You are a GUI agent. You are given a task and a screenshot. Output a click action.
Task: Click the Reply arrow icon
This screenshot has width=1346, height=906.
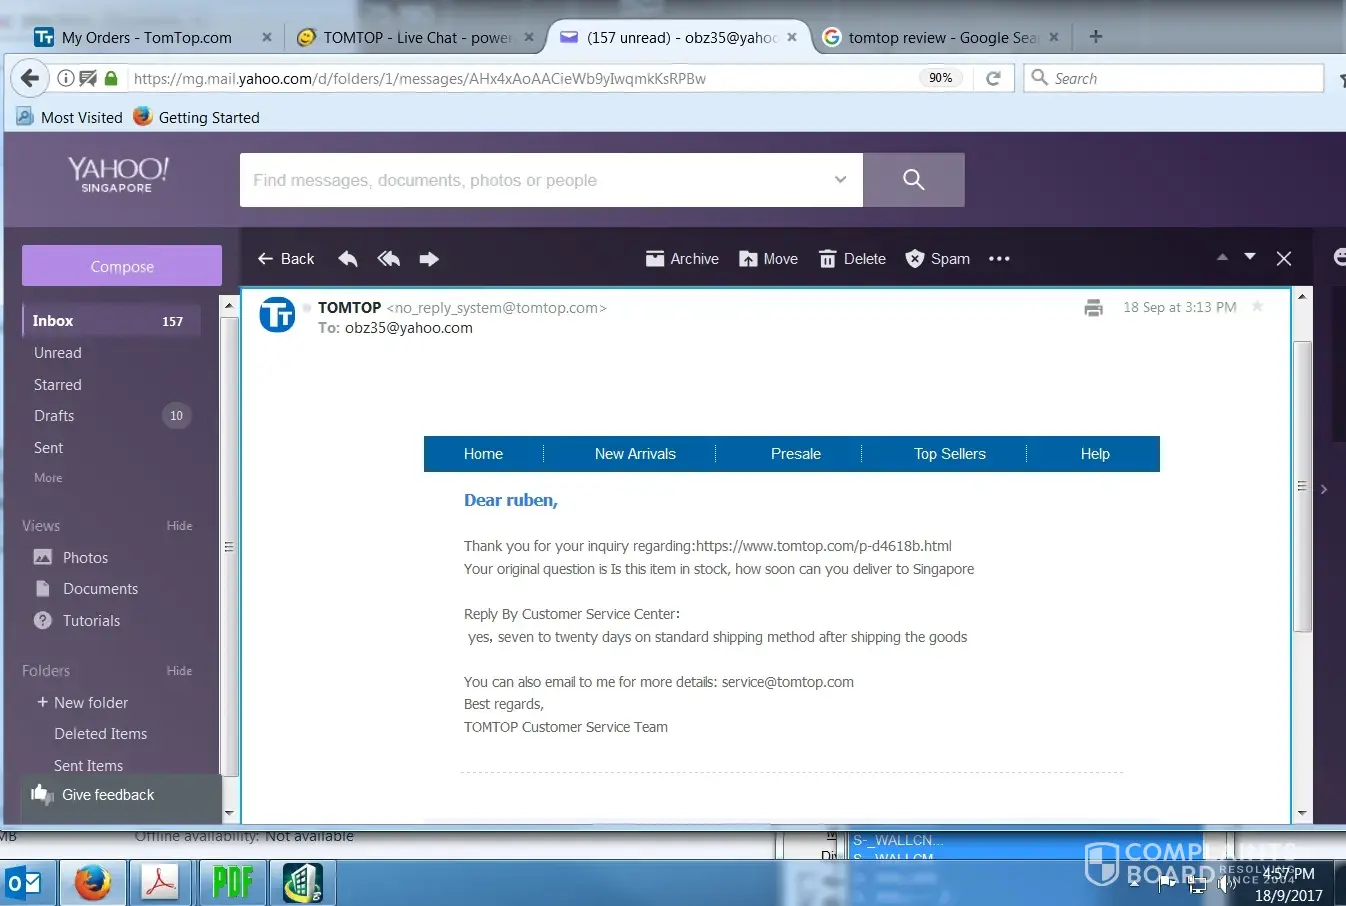click(348, 259)
